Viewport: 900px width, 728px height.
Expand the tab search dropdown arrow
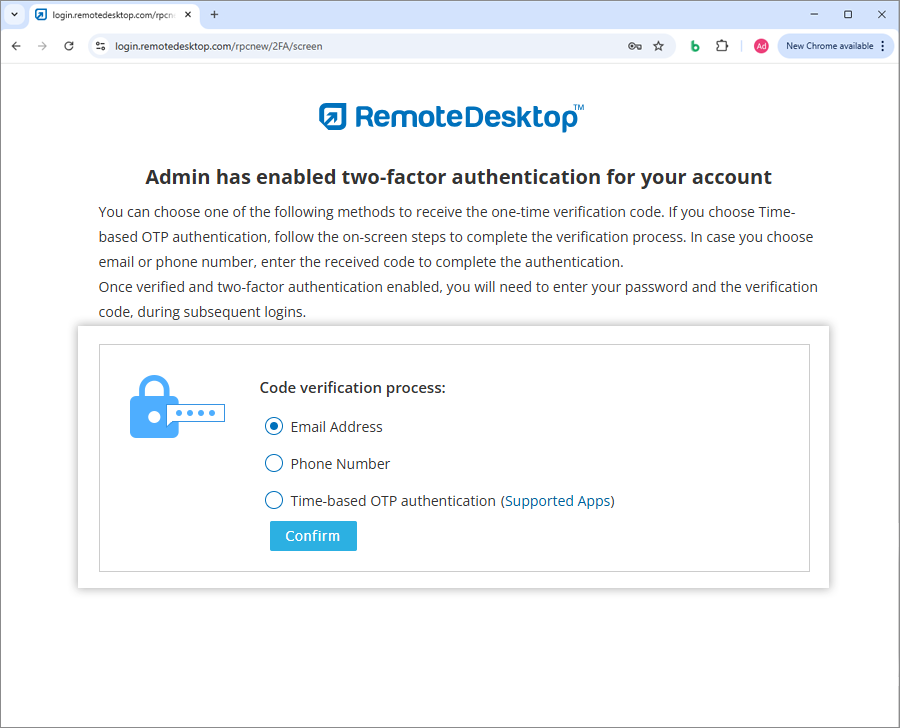click(x=14, y=15)
